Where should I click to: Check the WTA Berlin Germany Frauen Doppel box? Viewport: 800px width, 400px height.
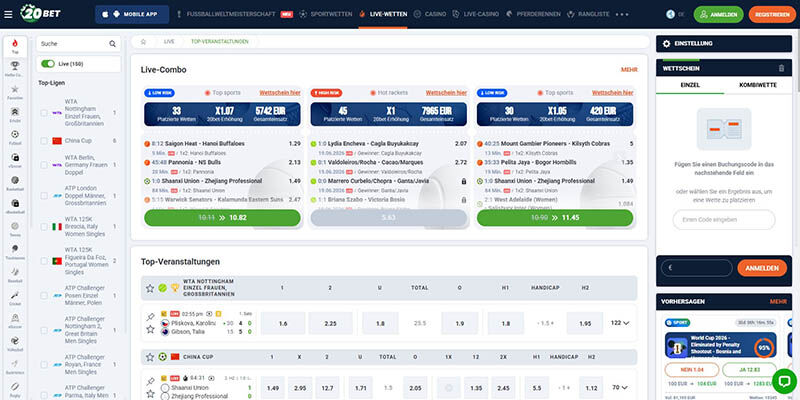[x=44, y=165]
